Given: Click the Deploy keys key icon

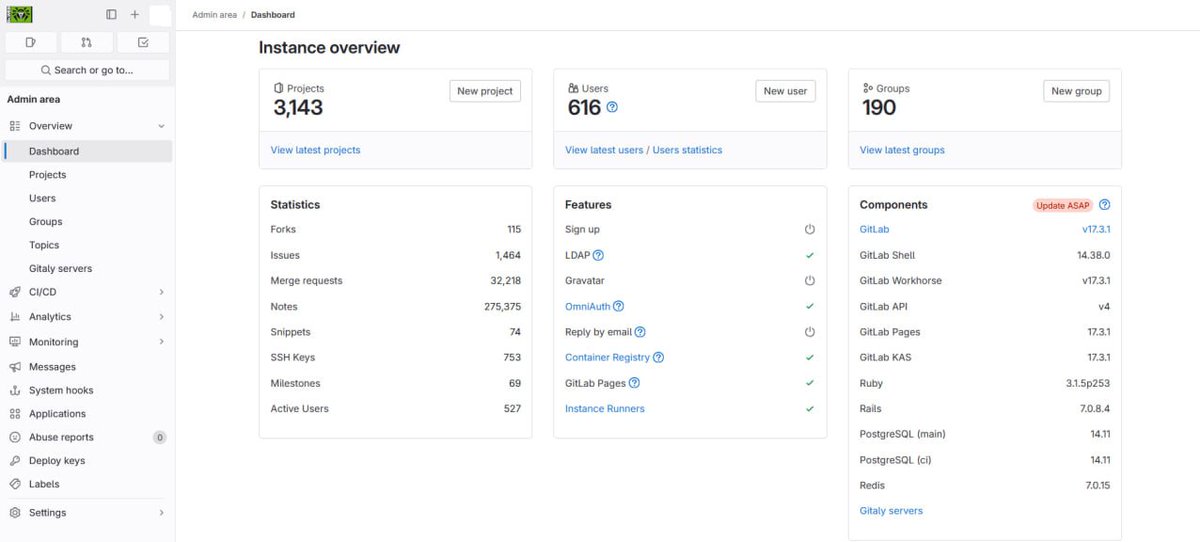Looking at the screenshot, I should [15, 461].
